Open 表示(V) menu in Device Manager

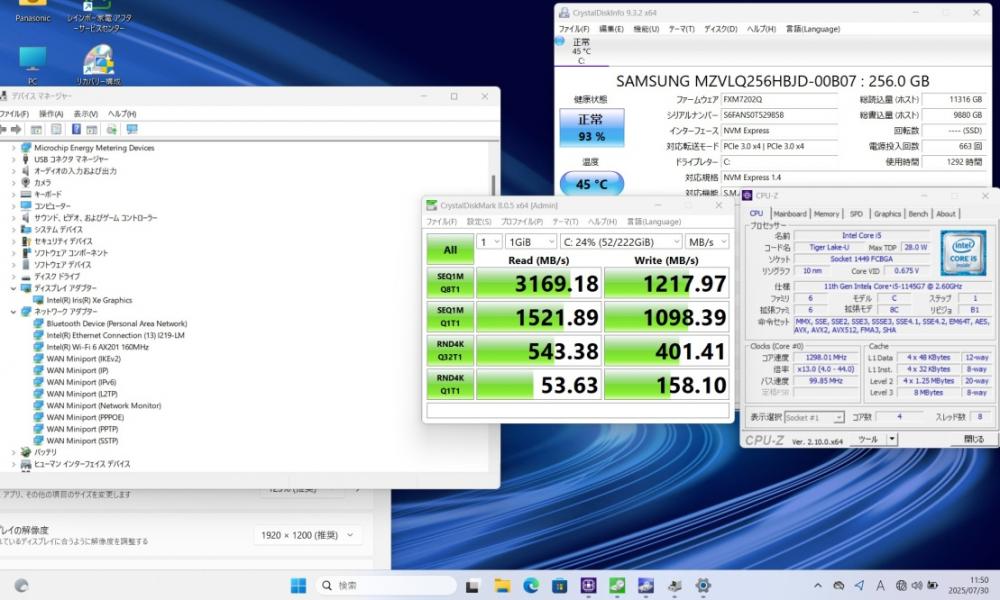coord(85,113)
